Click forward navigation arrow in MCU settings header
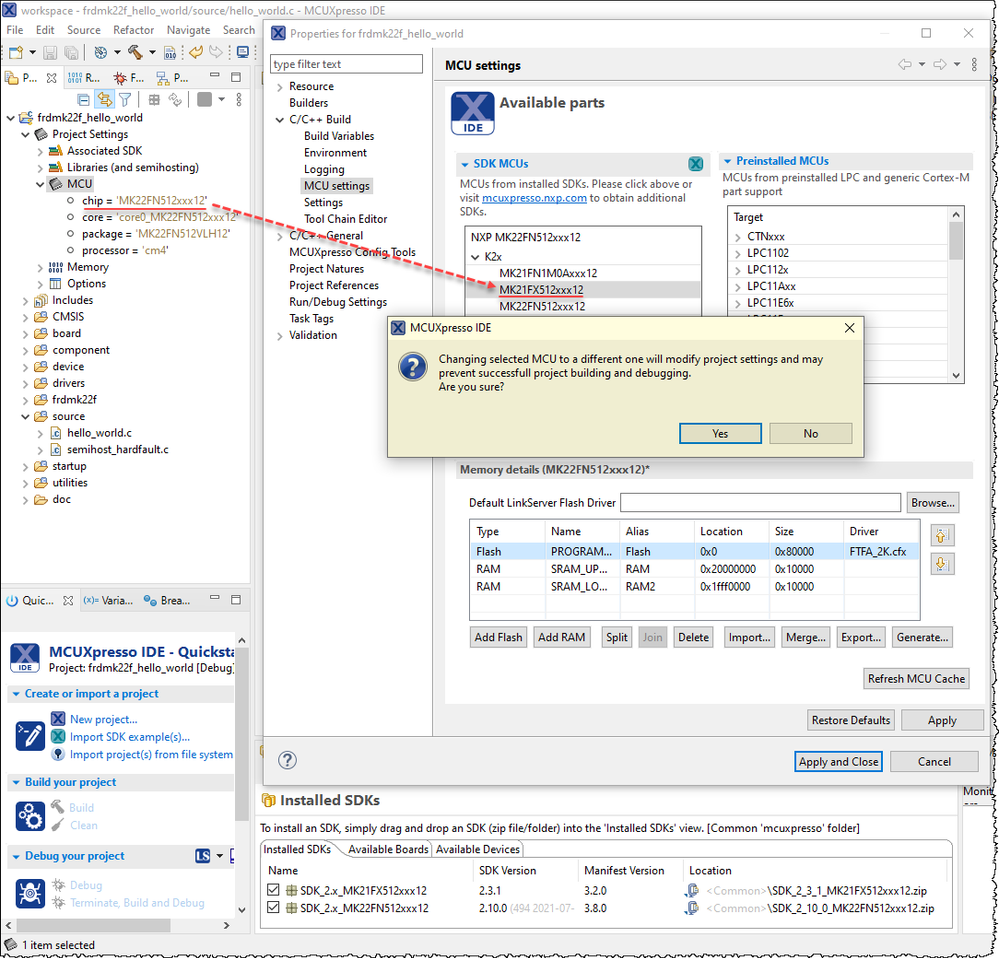 tap(940, 64)
